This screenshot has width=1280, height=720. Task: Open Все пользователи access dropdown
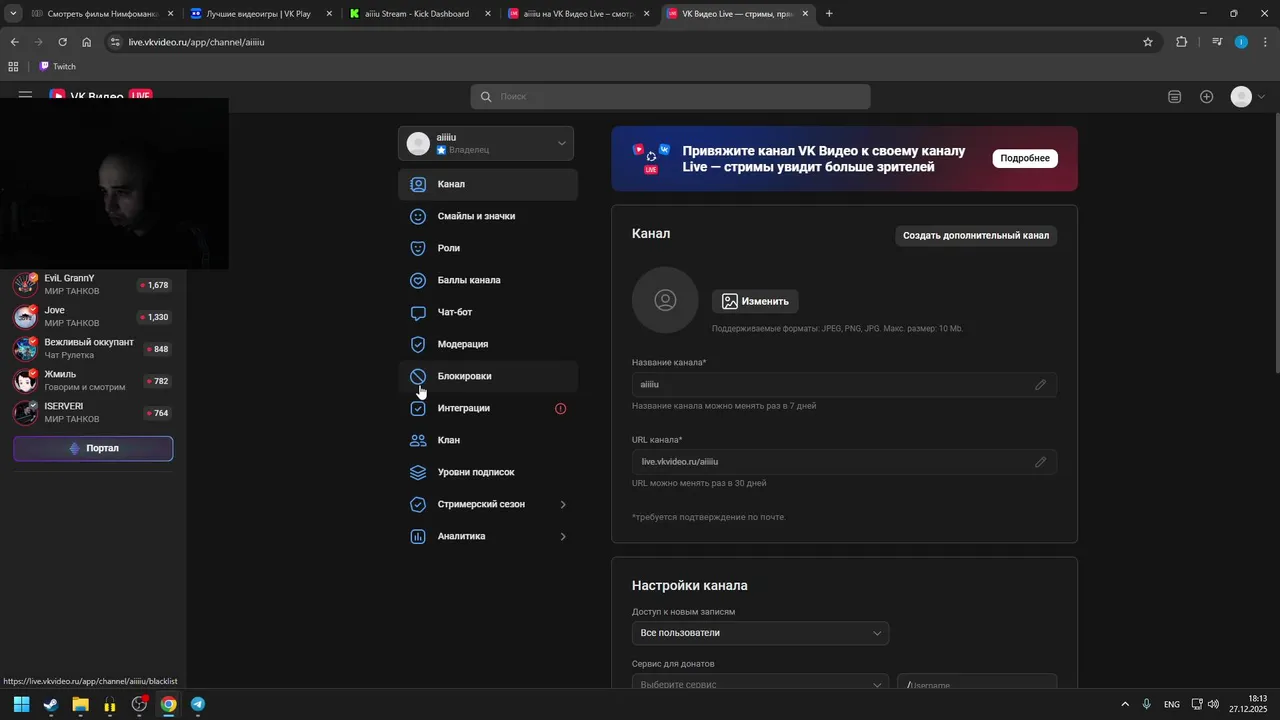click(x=760, y=633)
